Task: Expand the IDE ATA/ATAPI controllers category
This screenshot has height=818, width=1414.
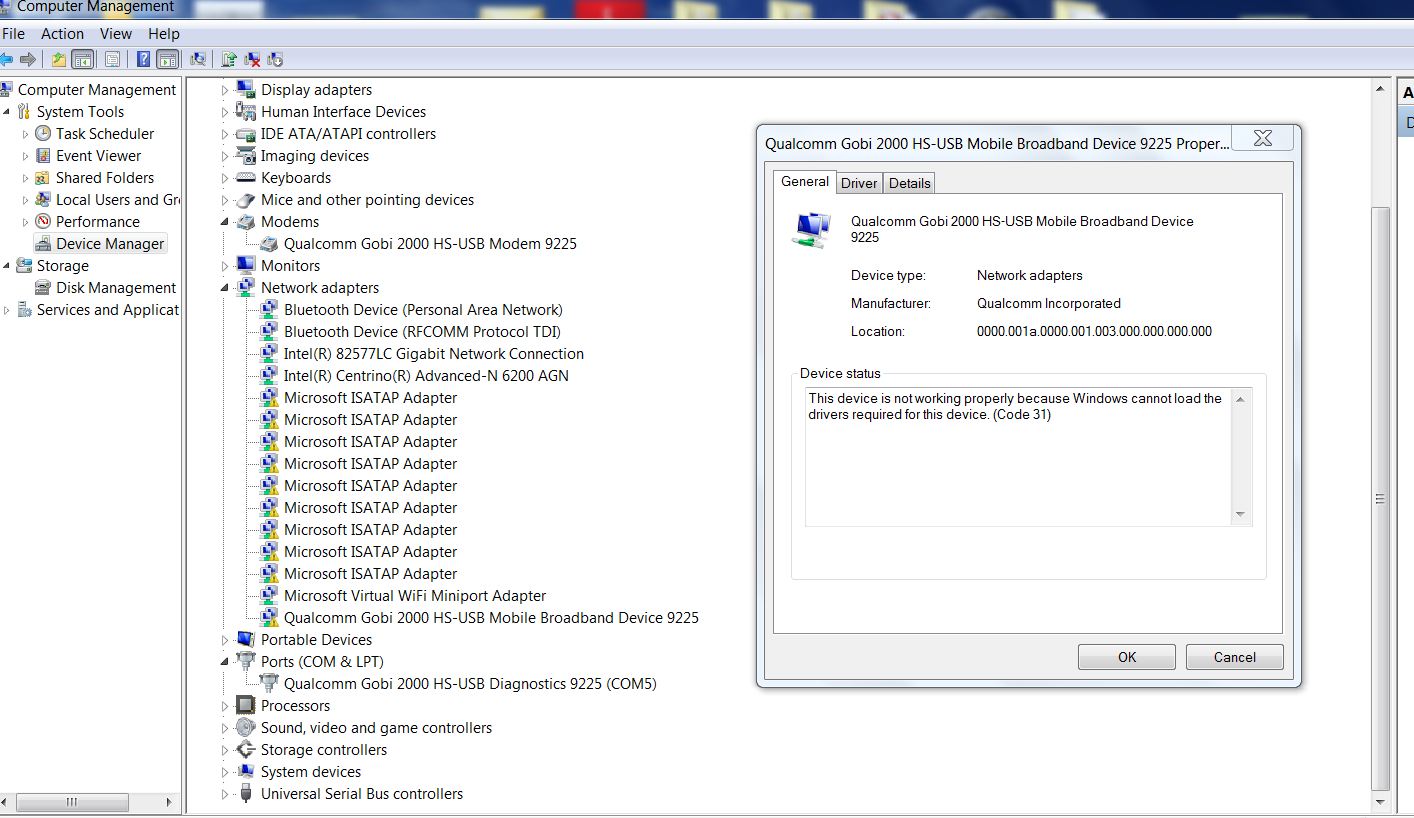Action: tap(225, 133)
